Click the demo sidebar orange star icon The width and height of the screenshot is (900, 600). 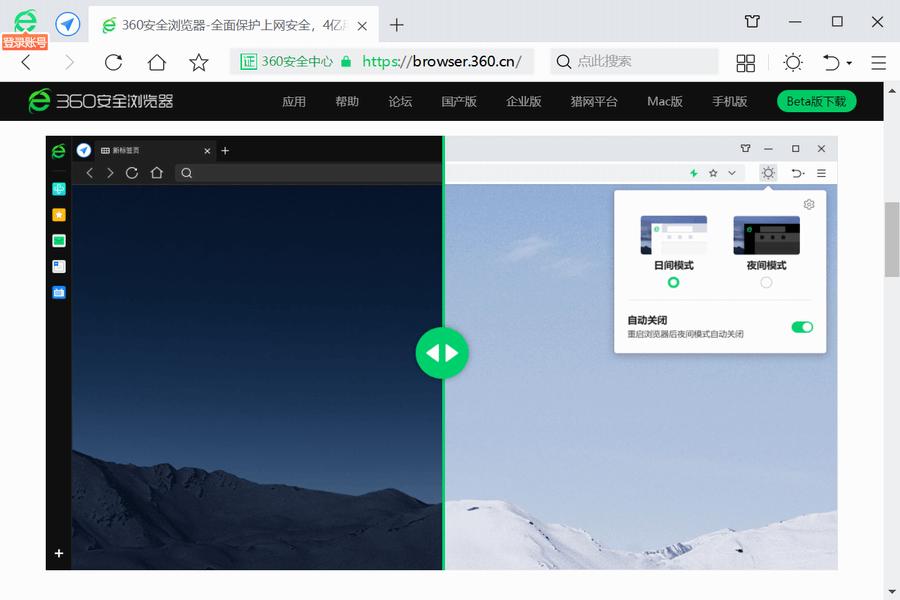(59, 215)
